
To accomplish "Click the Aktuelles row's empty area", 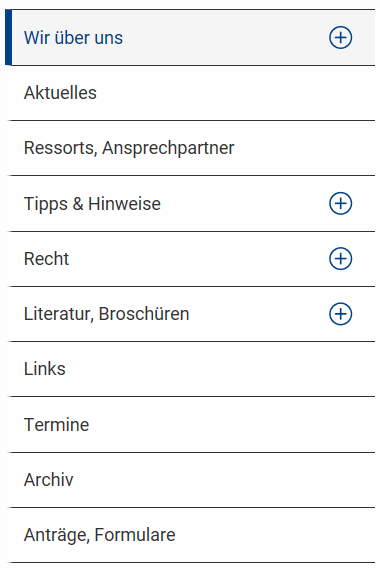I will (235, 93).
